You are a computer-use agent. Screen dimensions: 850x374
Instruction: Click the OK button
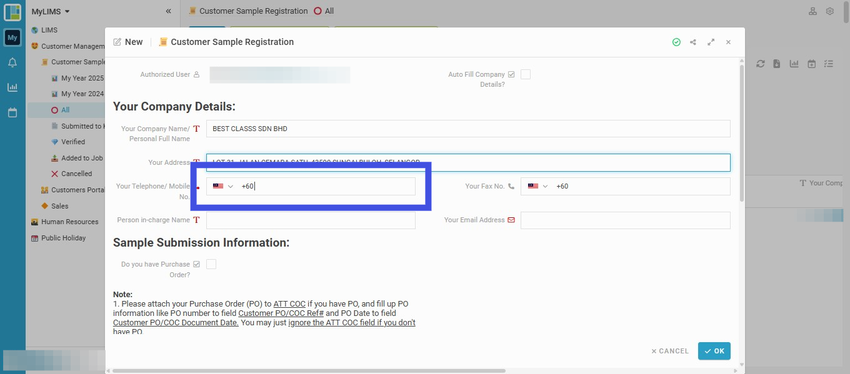(x=714, y=351)
